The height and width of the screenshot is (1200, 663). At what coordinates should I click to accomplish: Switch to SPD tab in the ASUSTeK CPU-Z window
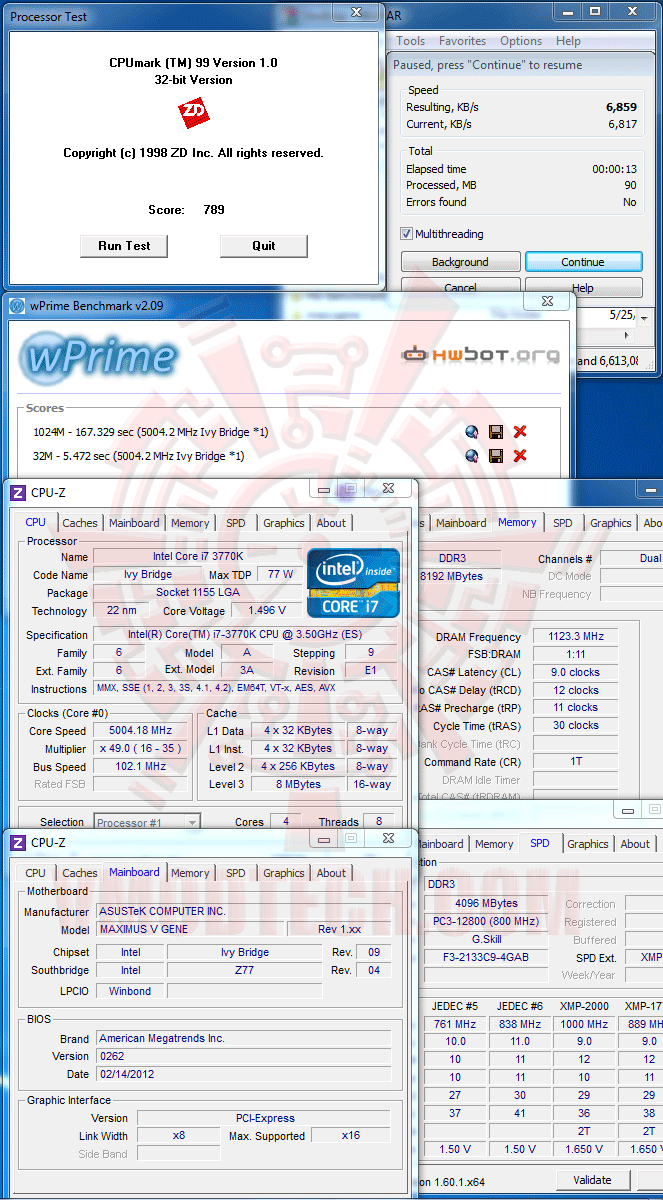click(x=236, y=873)
